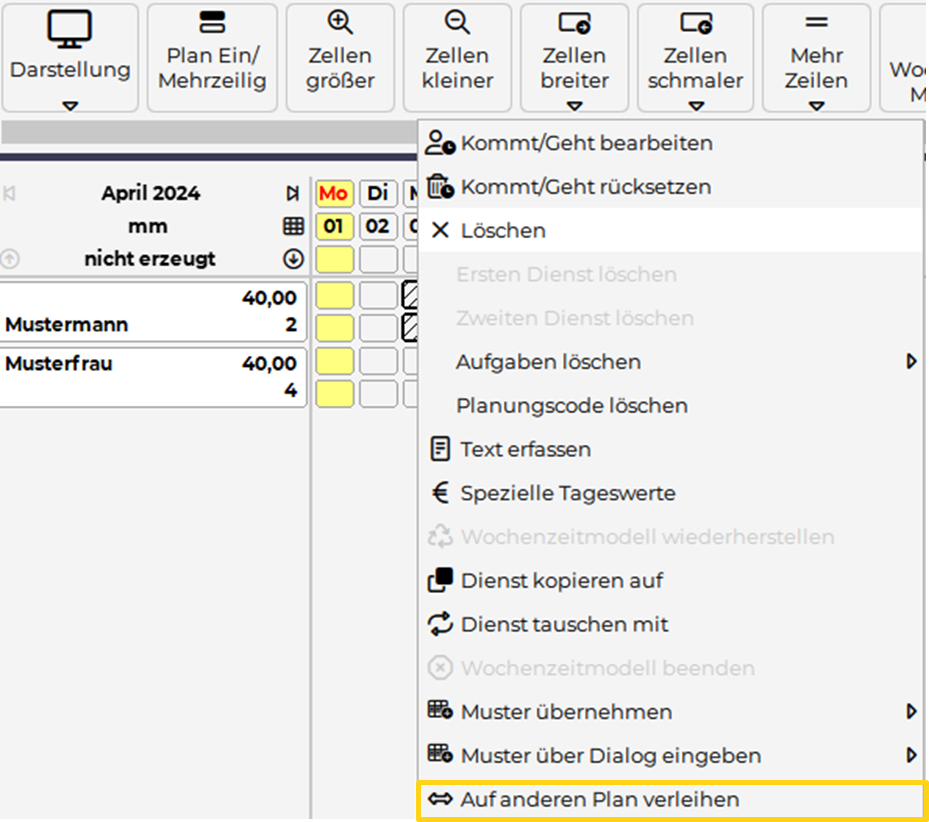929x822 pixels.
Task: Click the Zellen kleiner zoom-out icon
Action: click(457, 23)
